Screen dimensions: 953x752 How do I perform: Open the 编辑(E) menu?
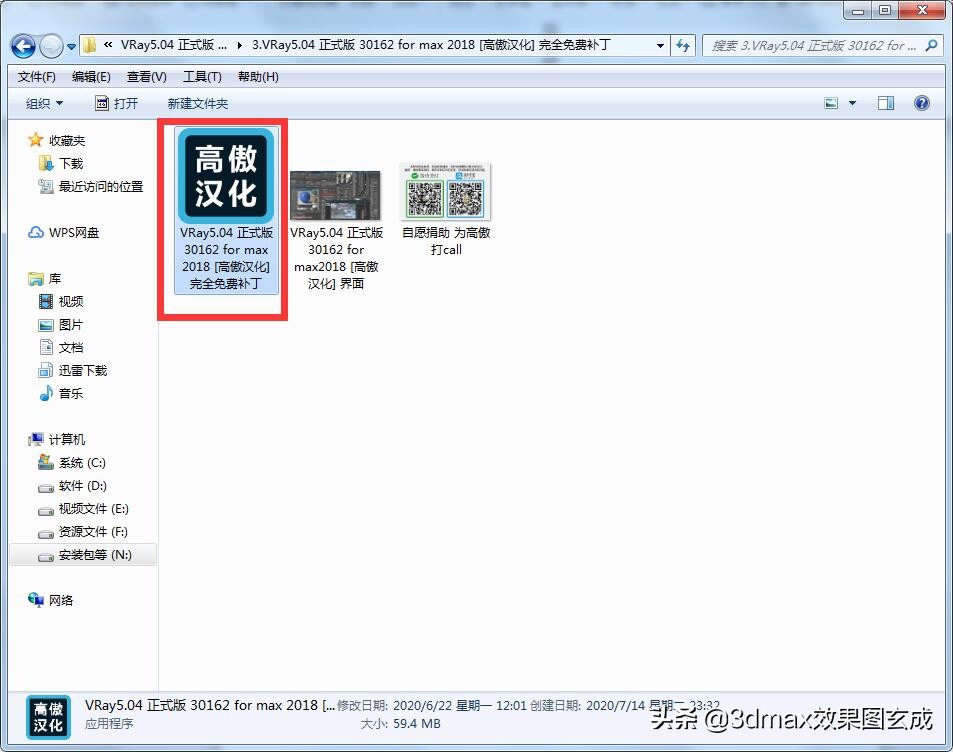point(91,77)
